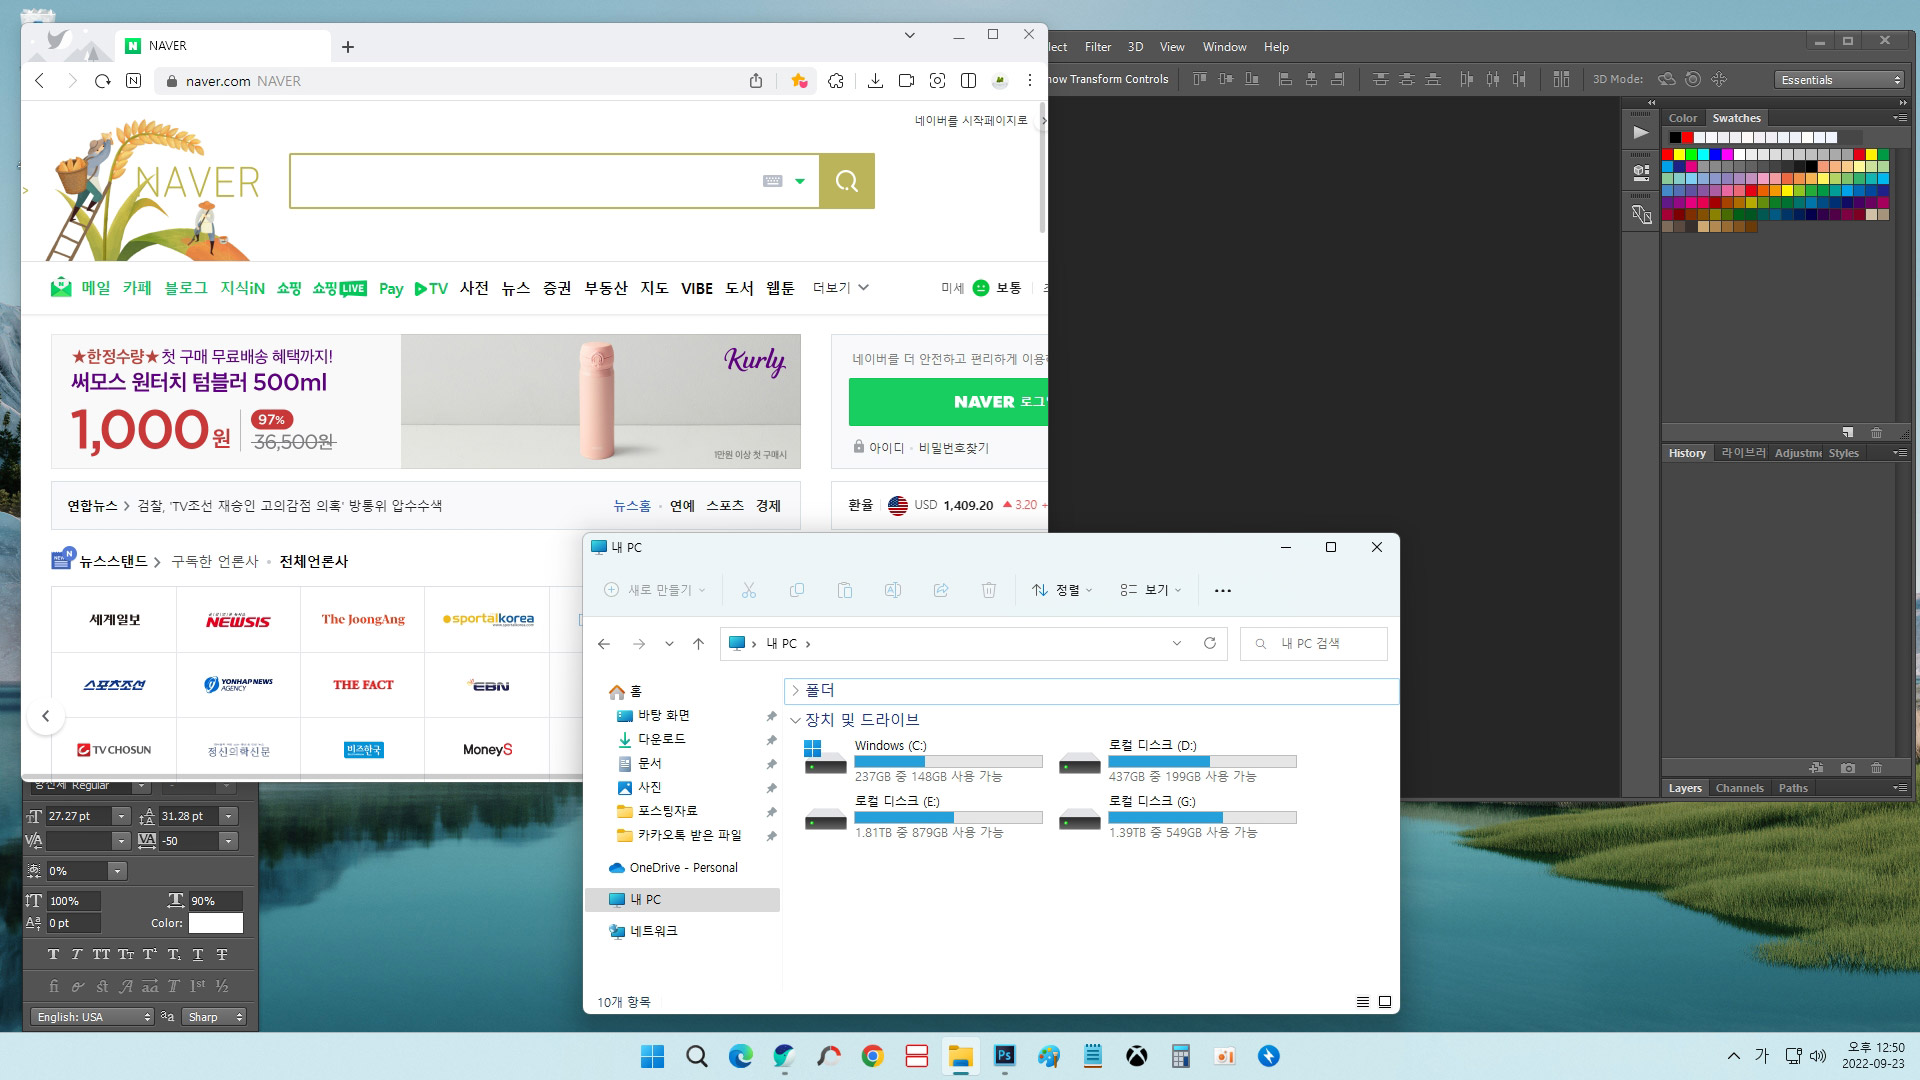Open the Filter menu

click(x=1097, y=47)
